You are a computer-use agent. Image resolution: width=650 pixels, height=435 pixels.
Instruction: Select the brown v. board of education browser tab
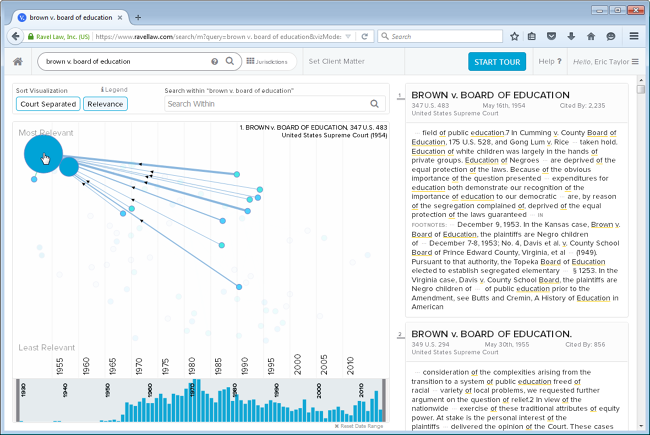click(70, 17)
